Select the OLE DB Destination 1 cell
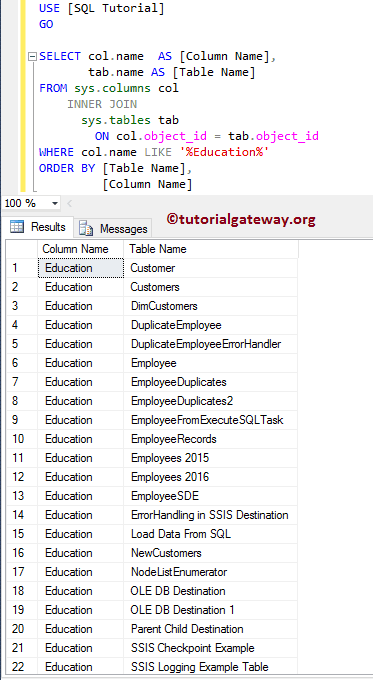 pyautogui.click(x=211, y=610)
